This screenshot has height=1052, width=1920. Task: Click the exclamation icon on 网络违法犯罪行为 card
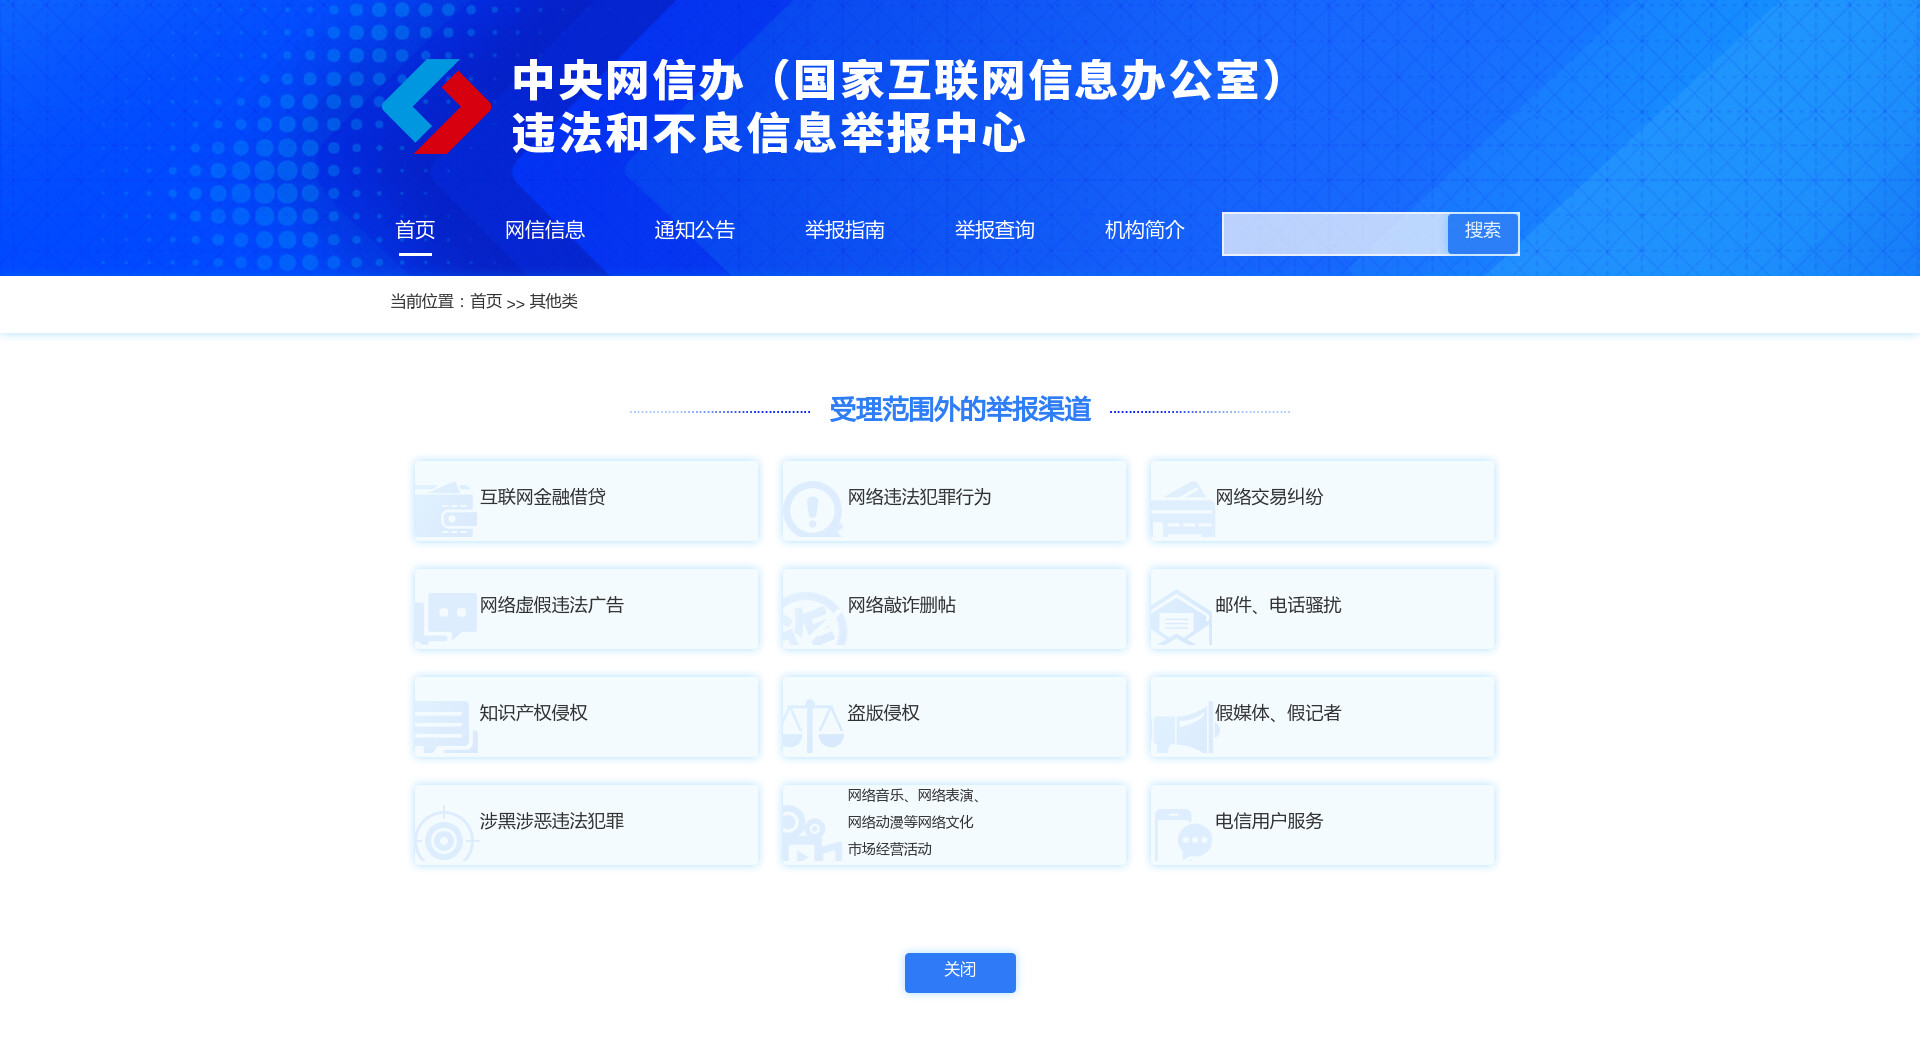click(x=813, y=509)
